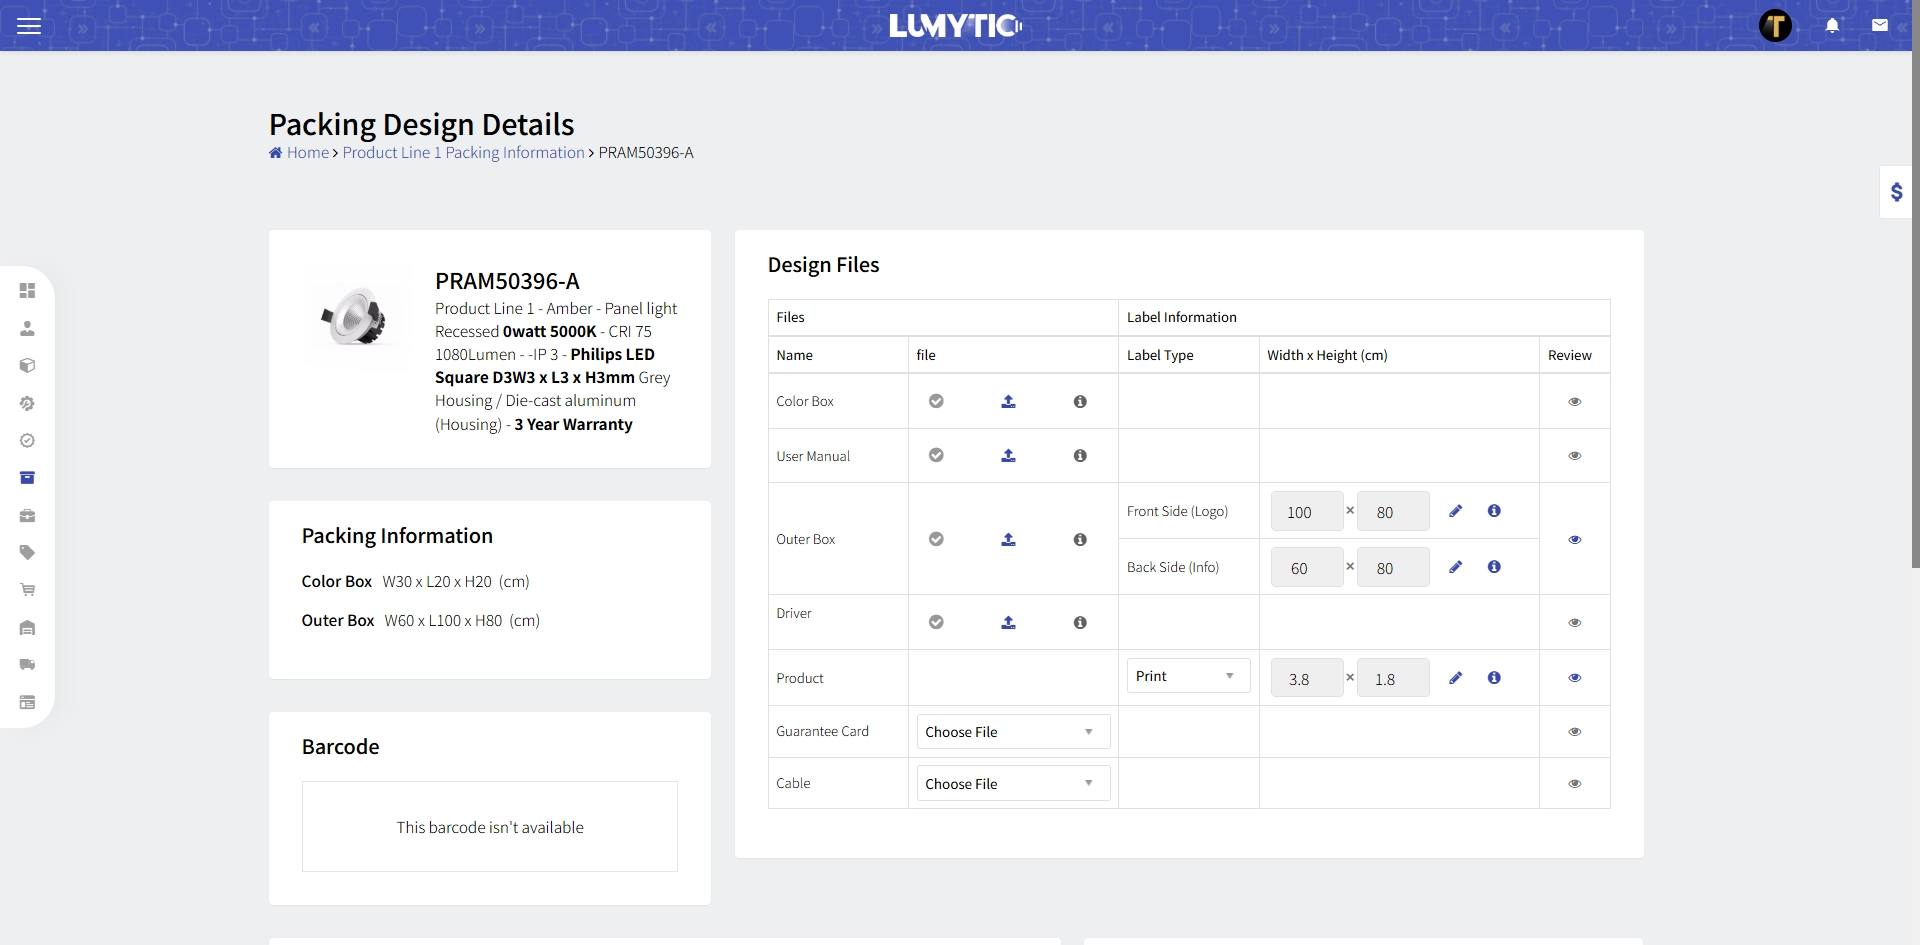Image resolution: width=1920 pixels, height=945 pixels.
Task: Open the mail envelope icon
Action: pyautogui.click(x=1880, y=26)
